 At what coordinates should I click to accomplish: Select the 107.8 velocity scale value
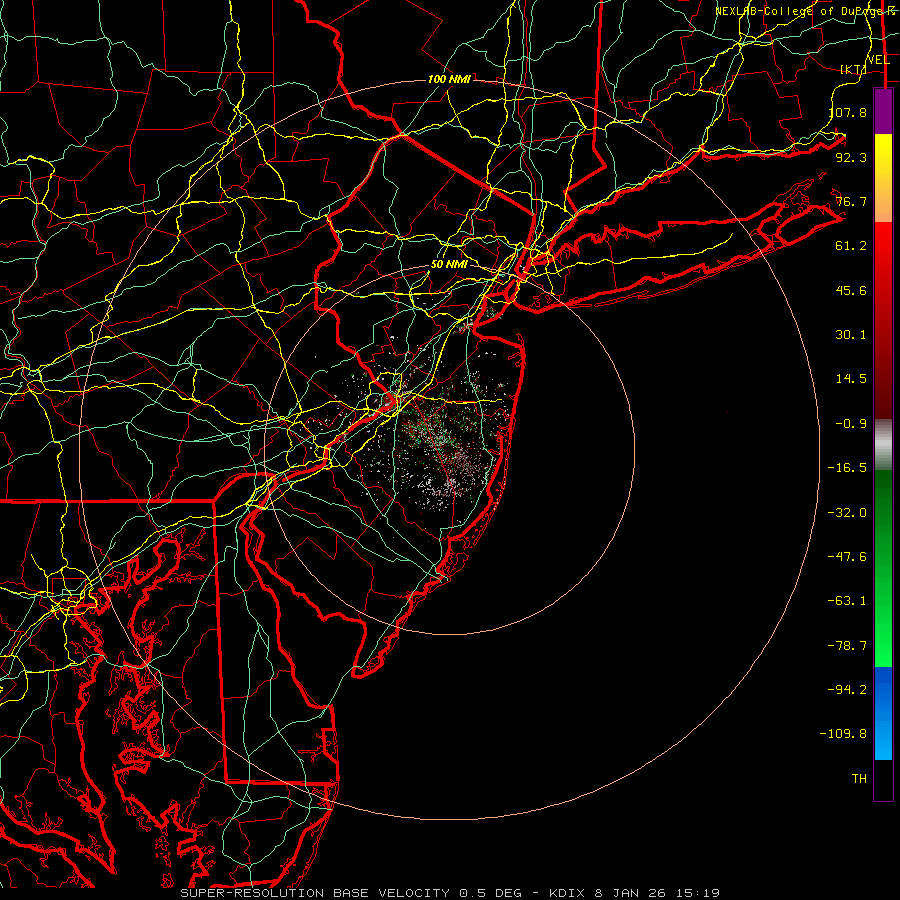coord(848,112)
